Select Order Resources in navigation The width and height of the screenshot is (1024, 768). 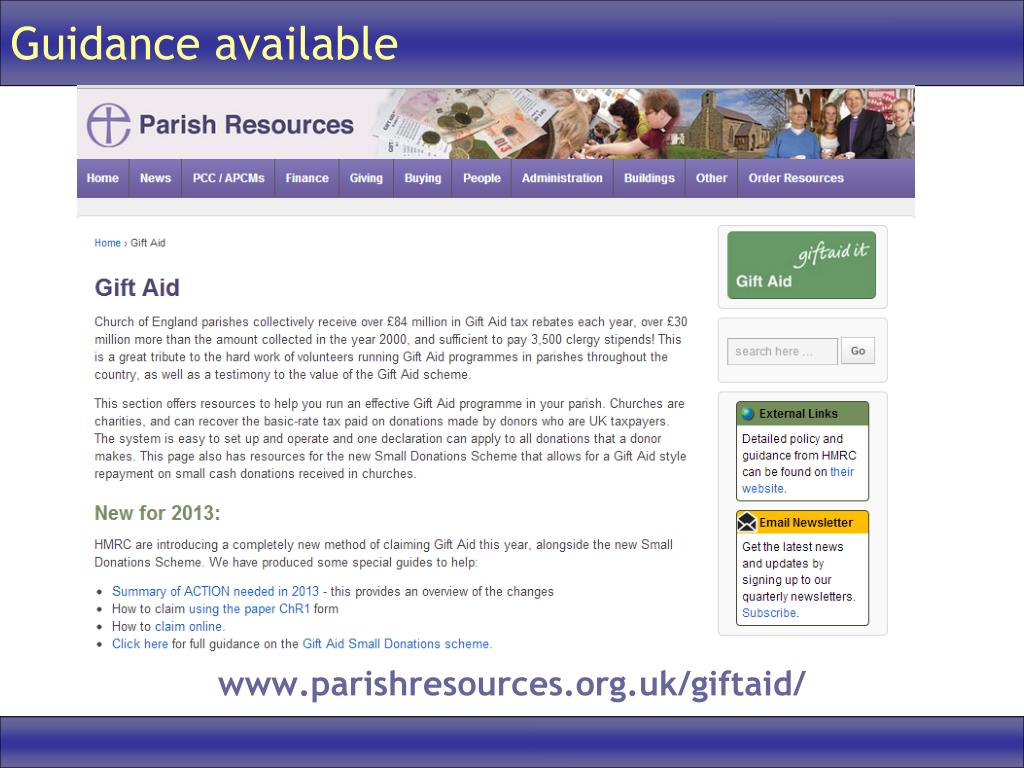(796, 178)
